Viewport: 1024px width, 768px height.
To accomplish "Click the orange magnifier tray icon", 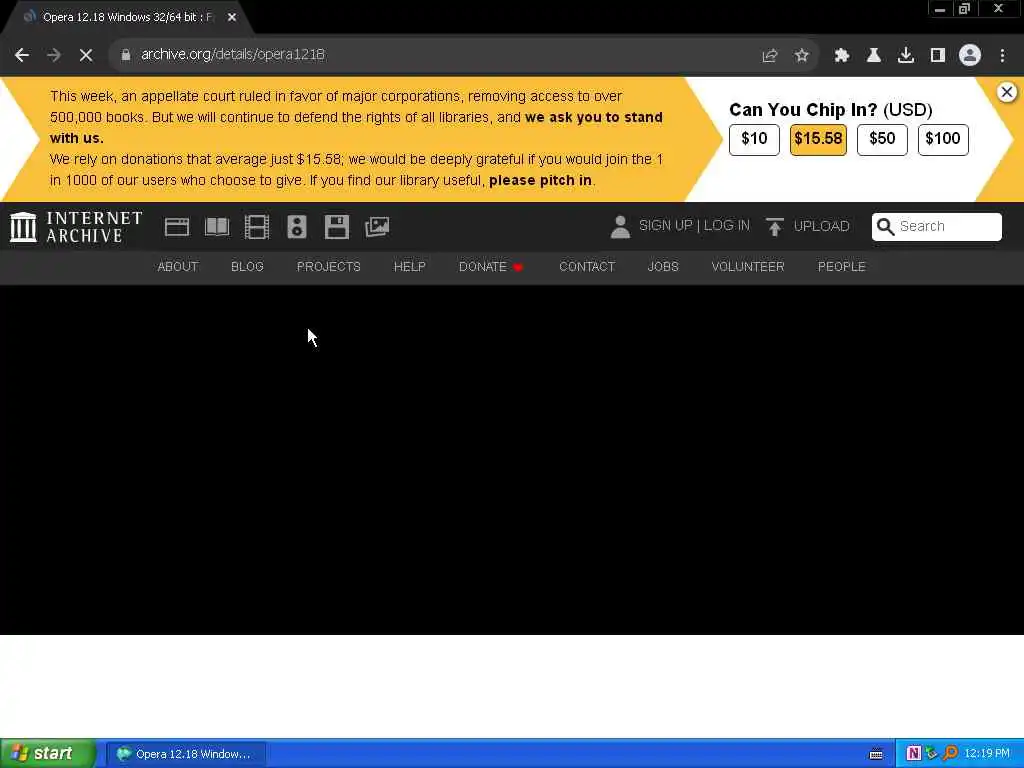I will (950, 754).
